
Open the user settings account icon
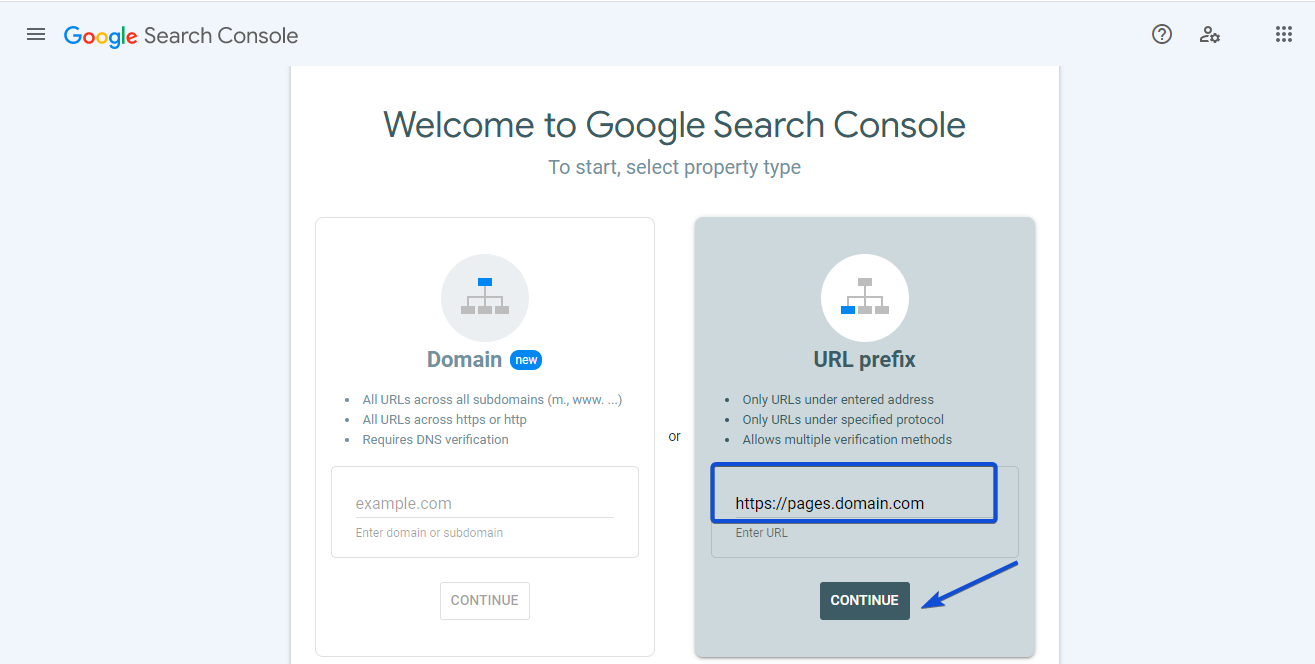point(1210,35)
